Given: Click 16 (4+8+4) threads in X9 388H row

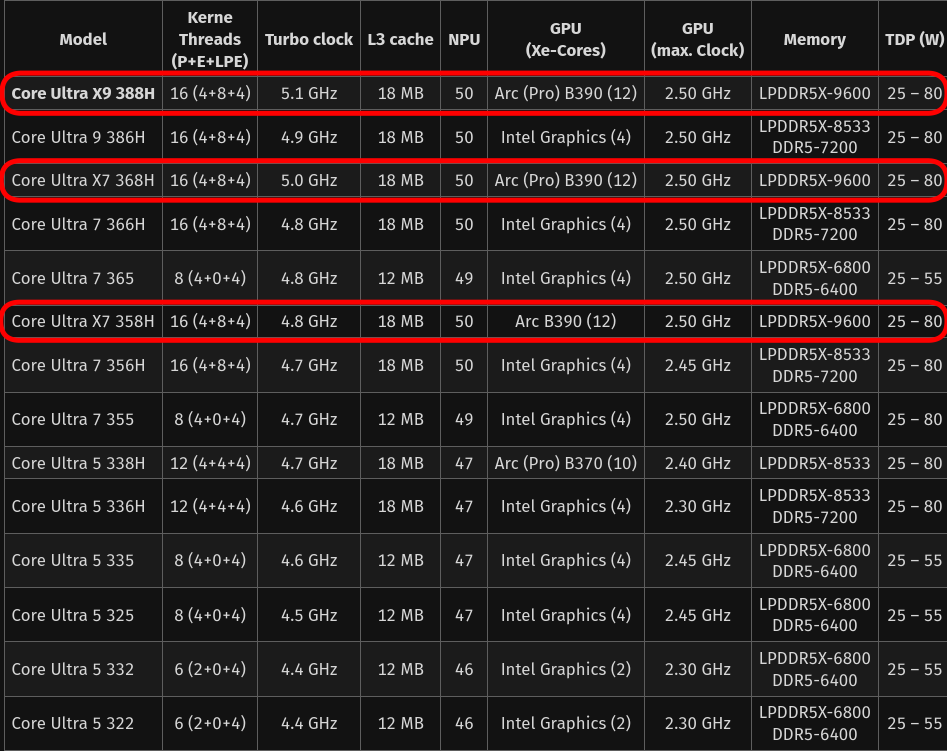Looking at the screenshot, I should 210,93.
